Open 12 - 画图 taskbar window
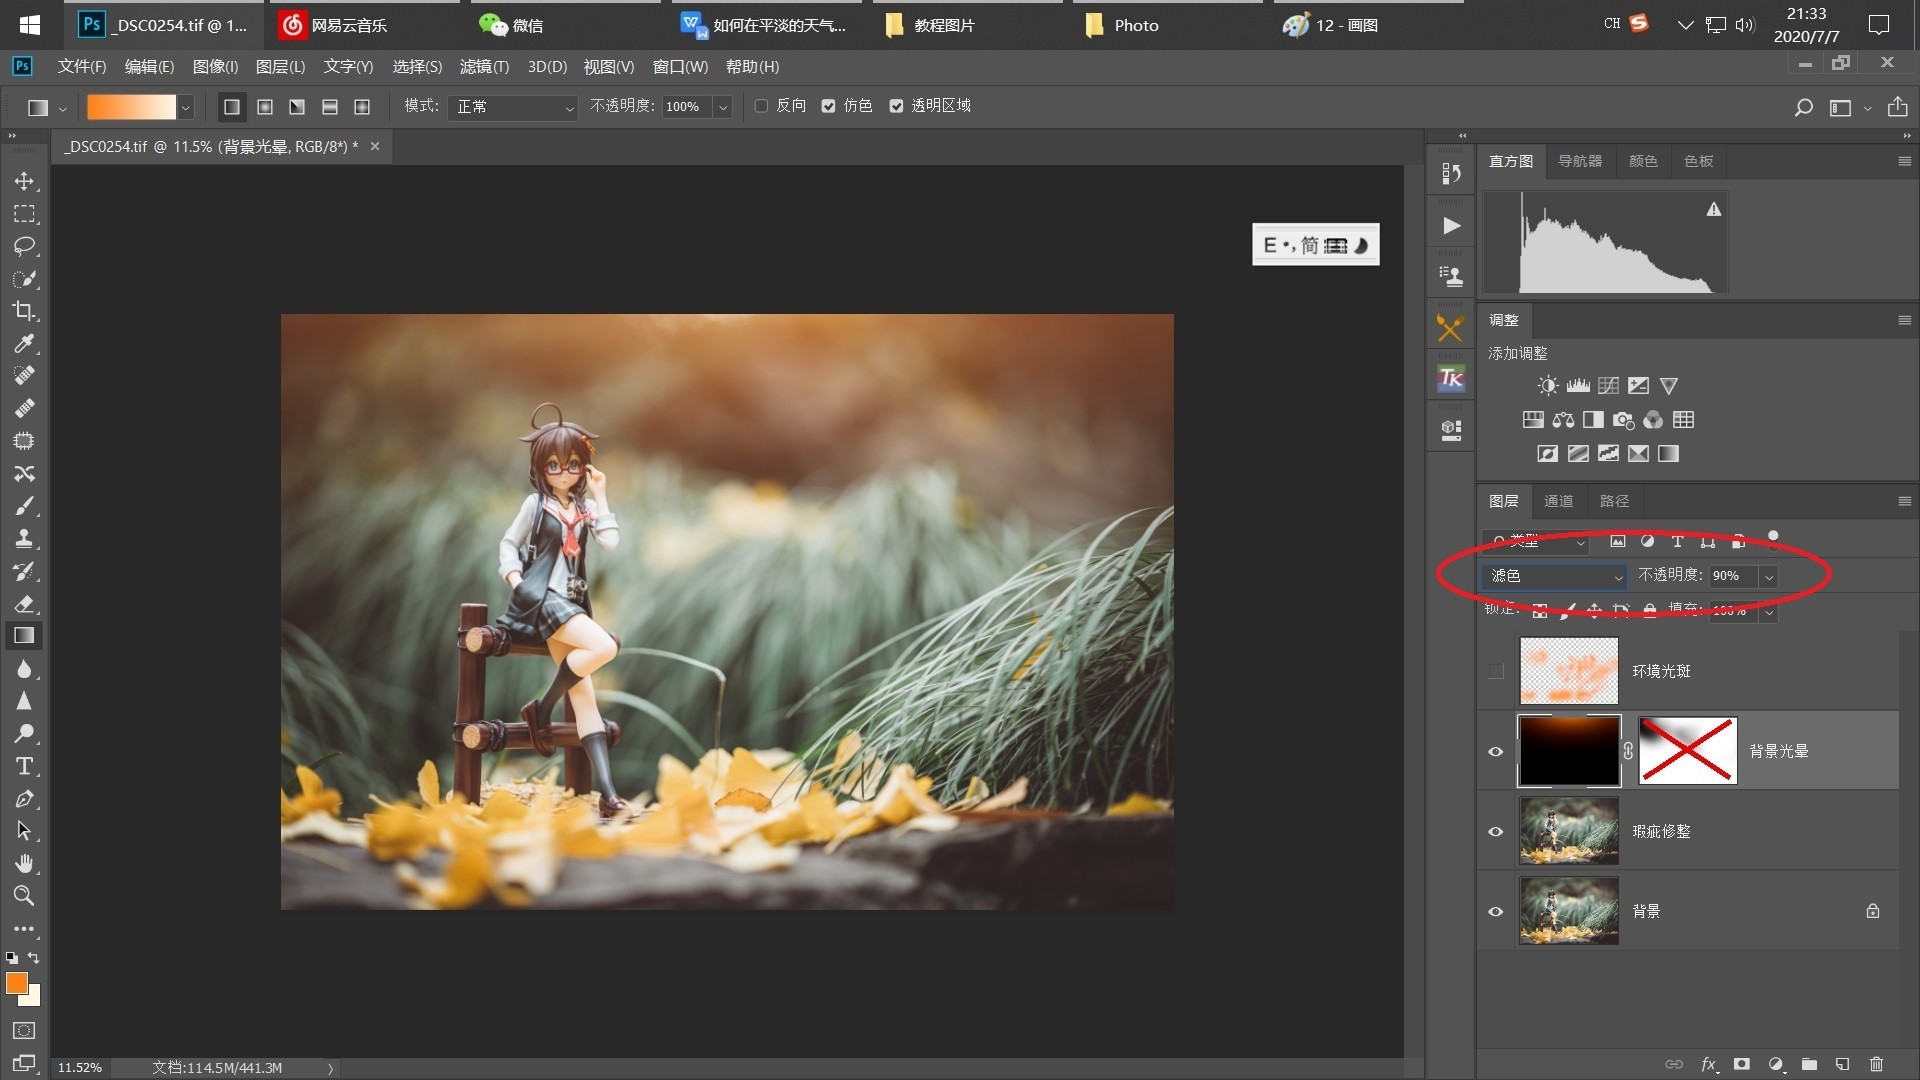 coord(1367,25)
